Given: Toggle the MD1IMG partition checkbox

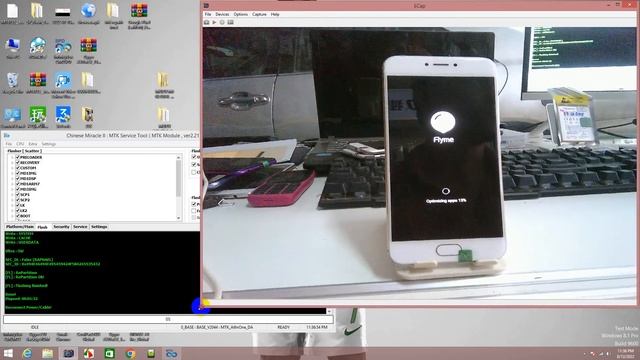Looking at the screenshot, I should click(x=18, y=173).
